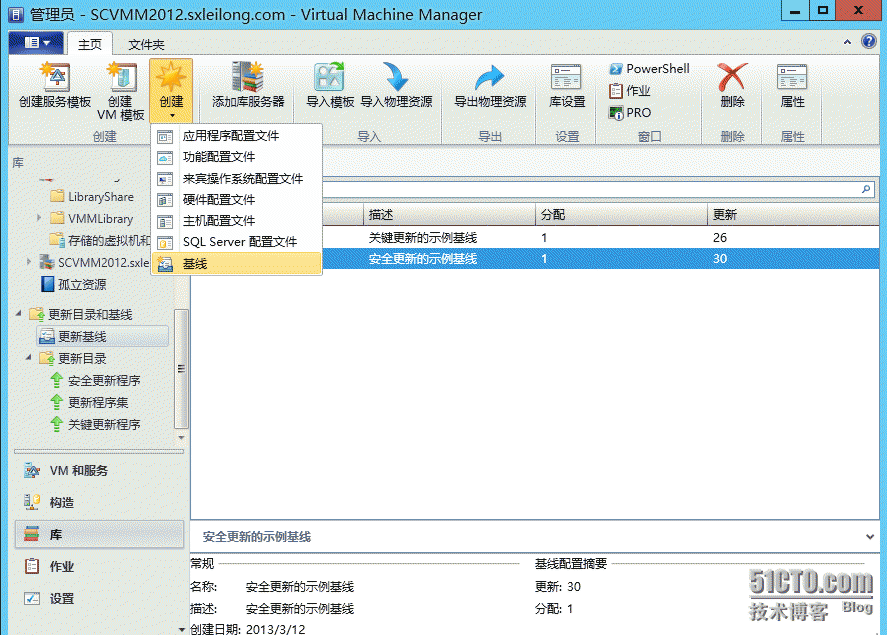
Task: Open the VM 和服务 workspace
Action: tap(99, 470)
